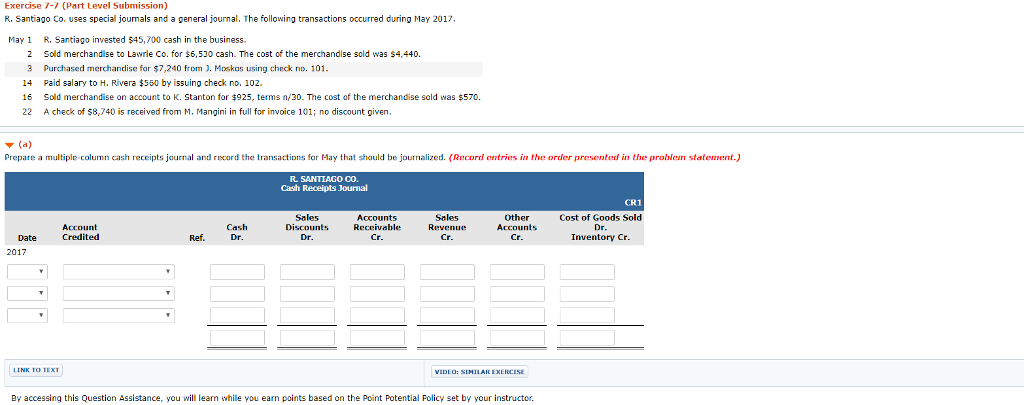The width and height of the screenshot is (1024, 405).
Task: Open the VIDEO: SIMILAR EXERCISE link
Action: [x=480, y=371]
